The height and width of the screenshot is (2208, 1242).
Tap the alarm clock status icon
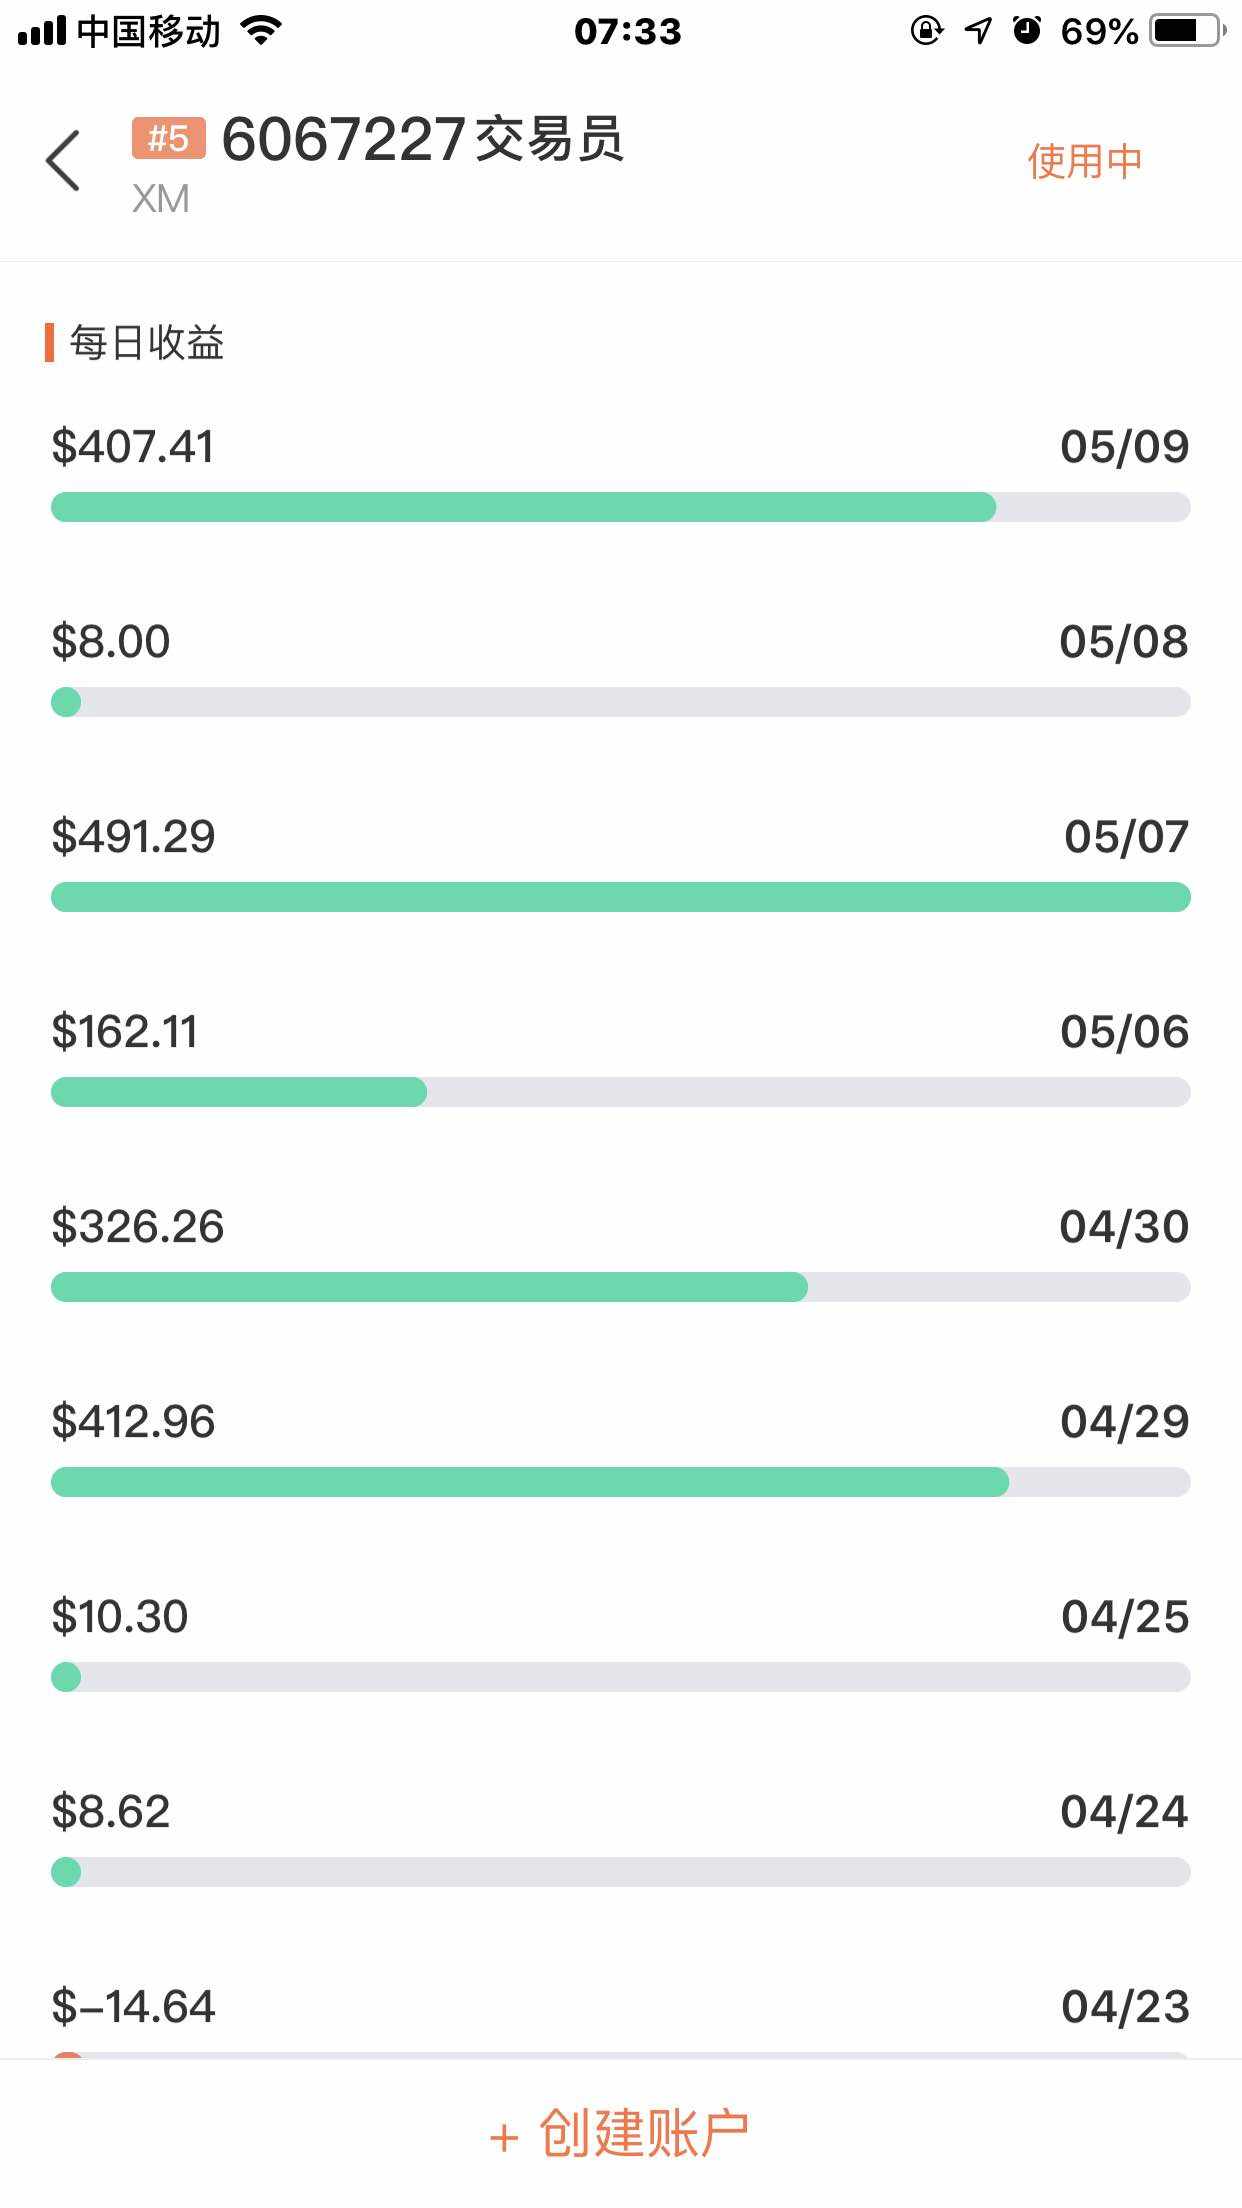pos(1027,31)
